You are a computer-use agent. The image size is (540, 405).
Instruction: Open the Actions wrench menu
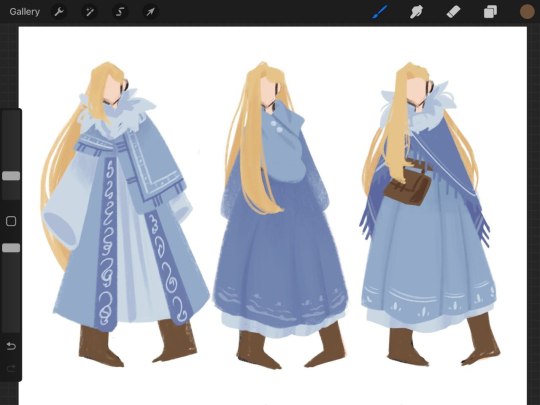[59, 12]
